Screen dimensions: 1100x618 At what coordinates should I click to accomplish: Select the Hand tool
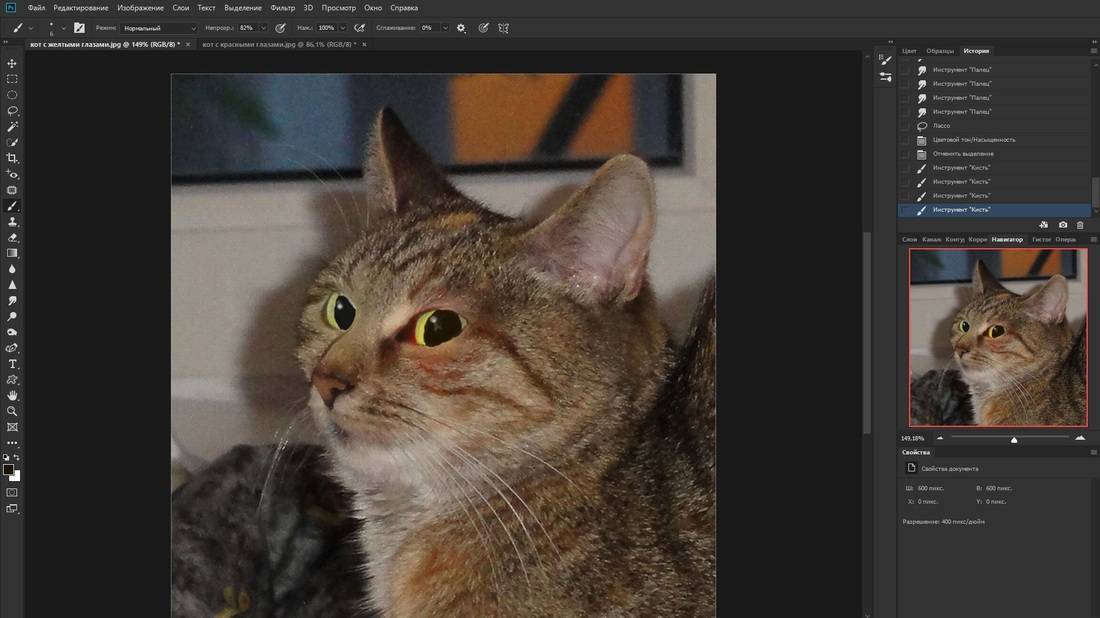[x=12, y=396]
